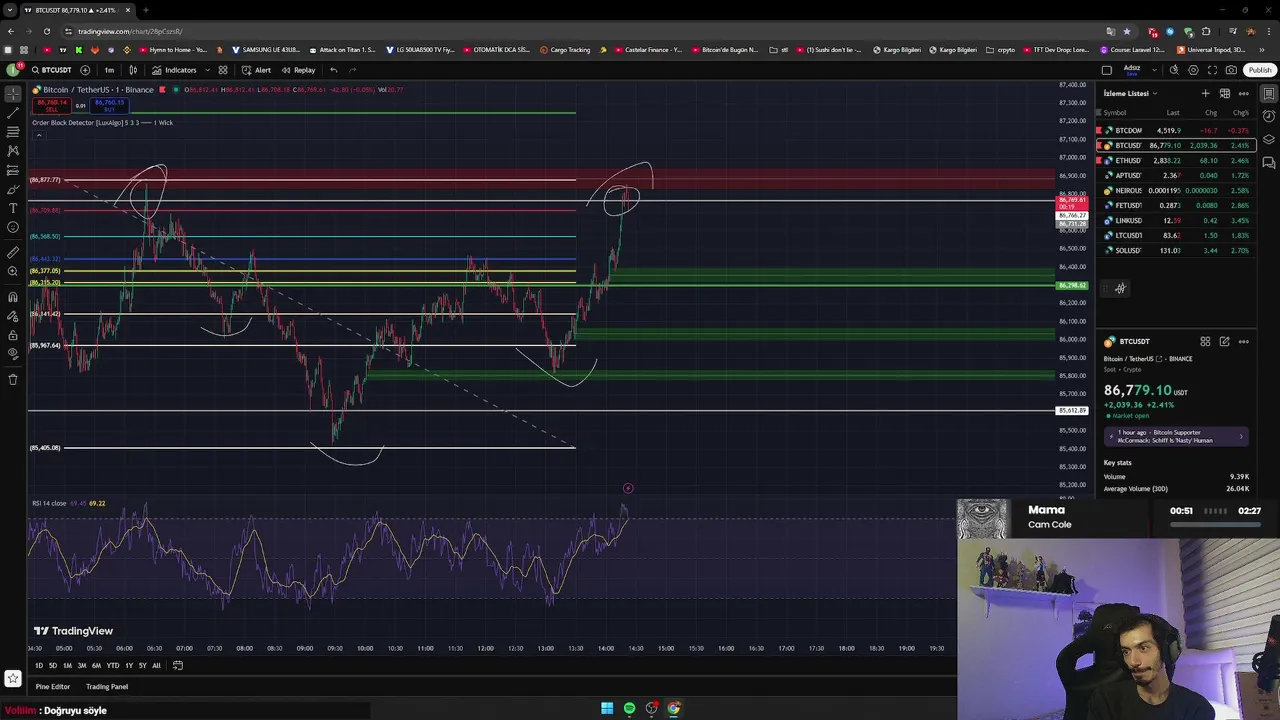Toggle lock all drawing tools
The height and width of the screenshot is (720, 1280).
[x=13, y=335]
